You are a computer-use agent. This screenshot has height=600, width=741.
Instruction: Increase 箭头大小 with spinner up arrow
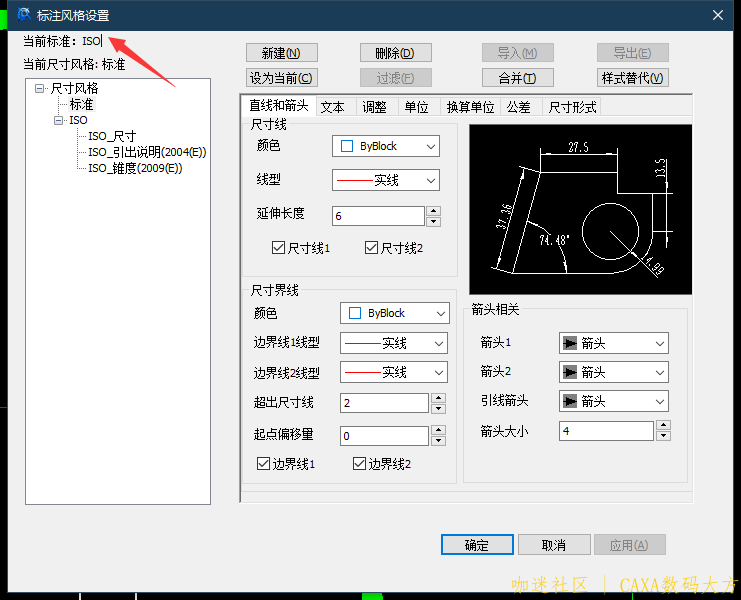click(x=662, y=426)
